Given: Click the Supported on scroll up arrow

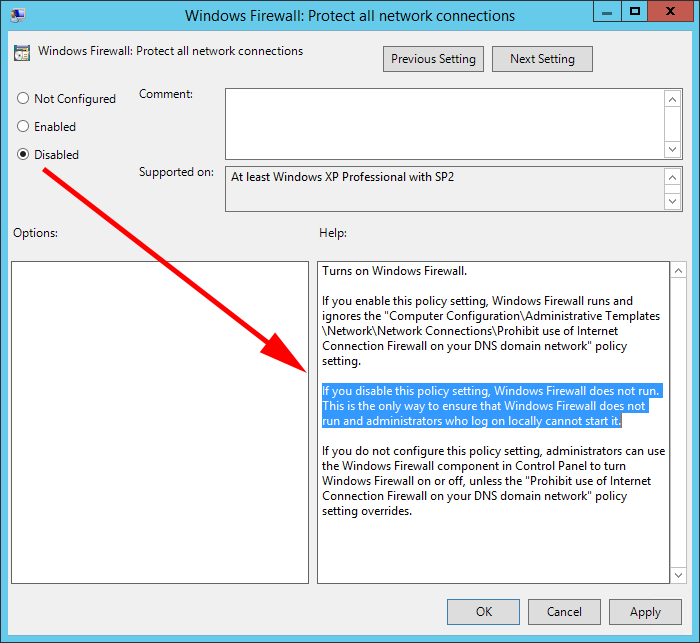Looking at the screenshot, I should pos(673,177).
